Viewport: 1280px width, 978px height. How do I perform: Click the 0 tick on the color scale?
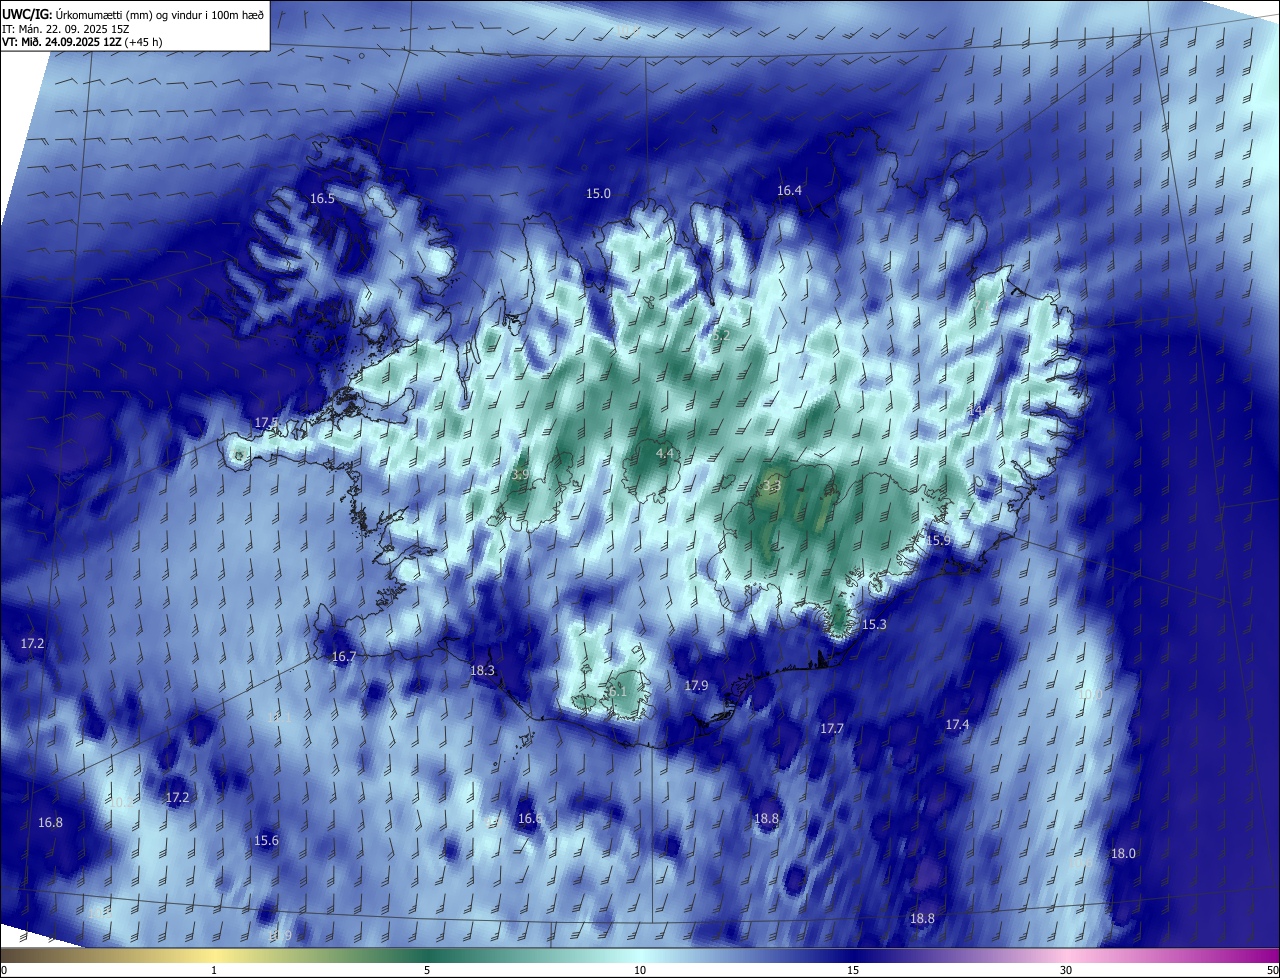point(4,970)
